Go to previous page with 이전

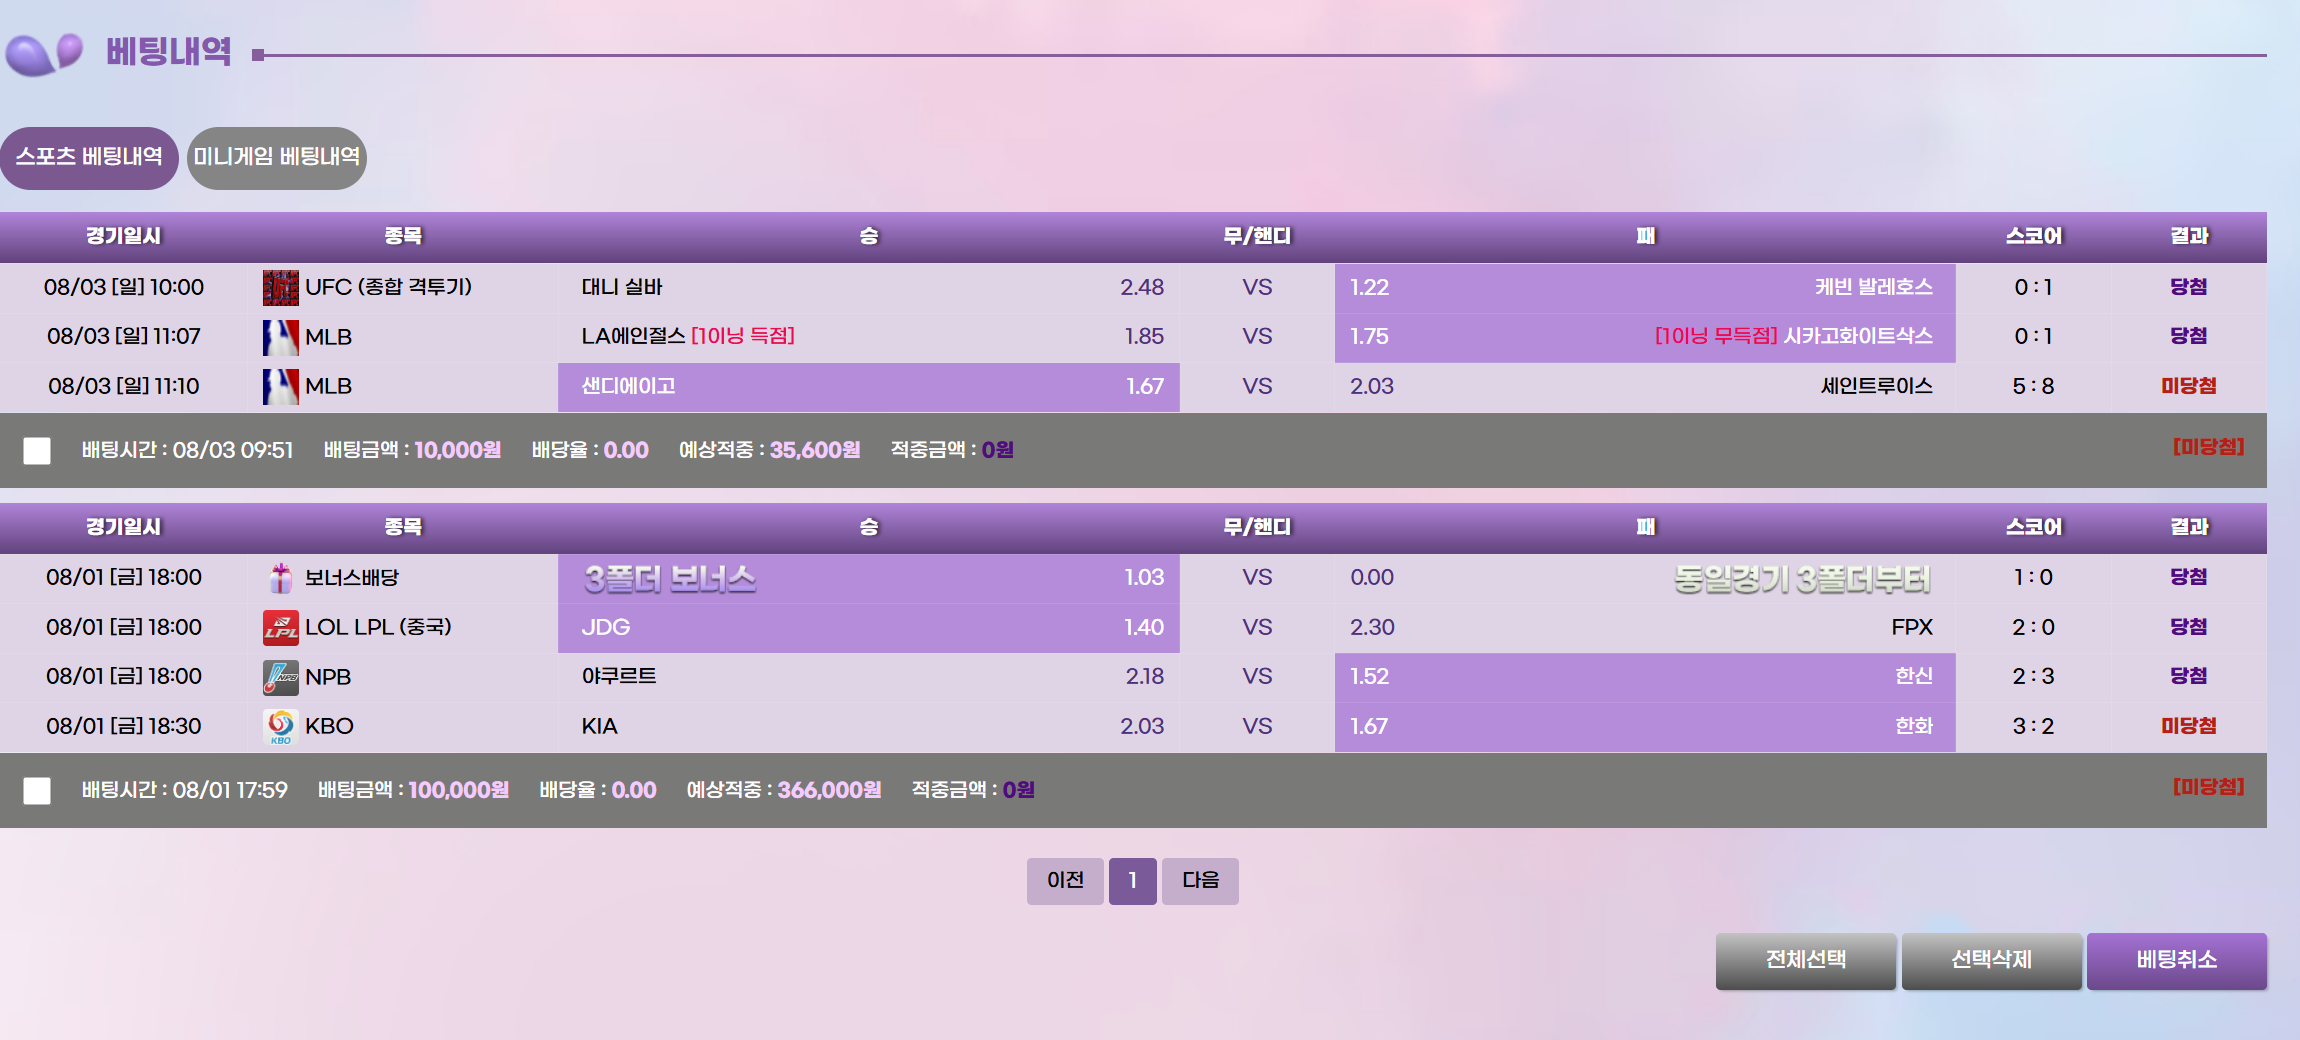(1065, 881)
